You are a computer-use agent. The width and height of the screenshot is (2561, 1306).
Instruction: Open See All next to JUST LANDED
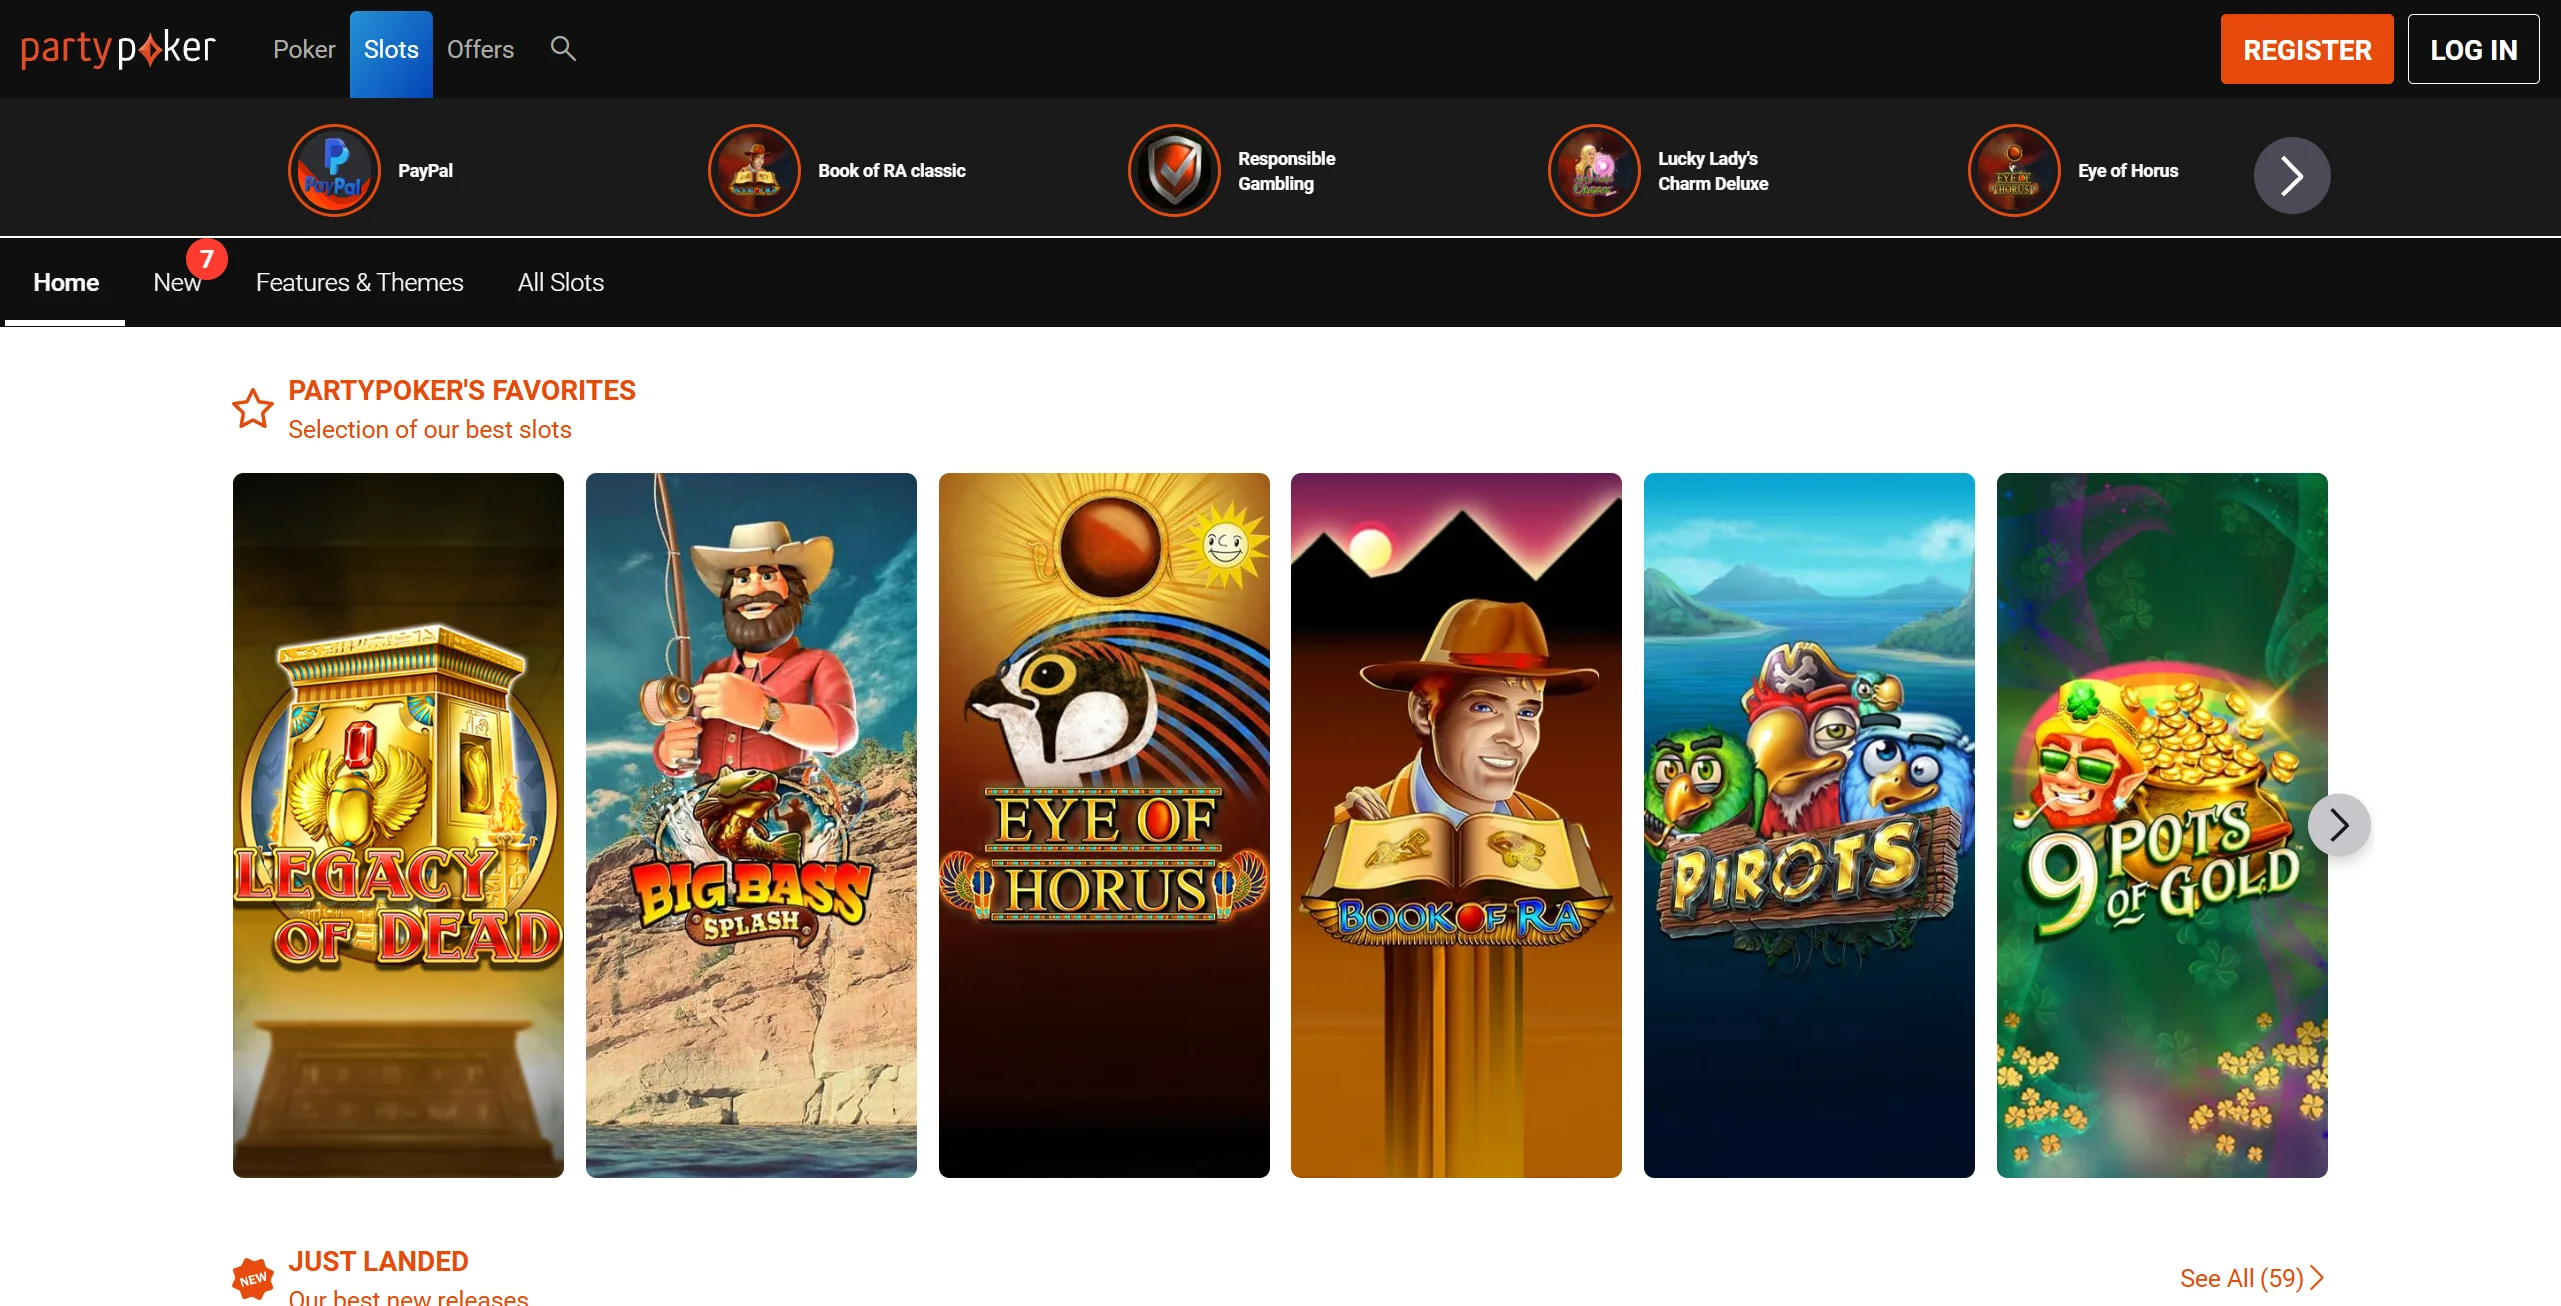pyautogui.click(x=2249, y=1277)
